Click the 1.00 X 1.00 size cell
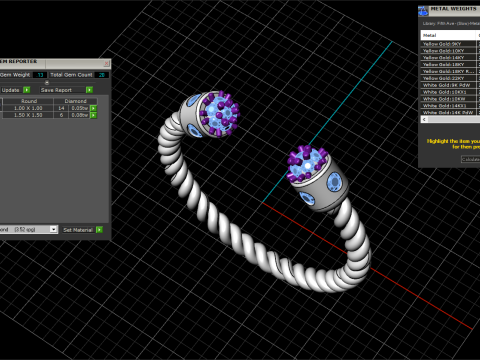The image size is (480, 360). tap(28, 108)
